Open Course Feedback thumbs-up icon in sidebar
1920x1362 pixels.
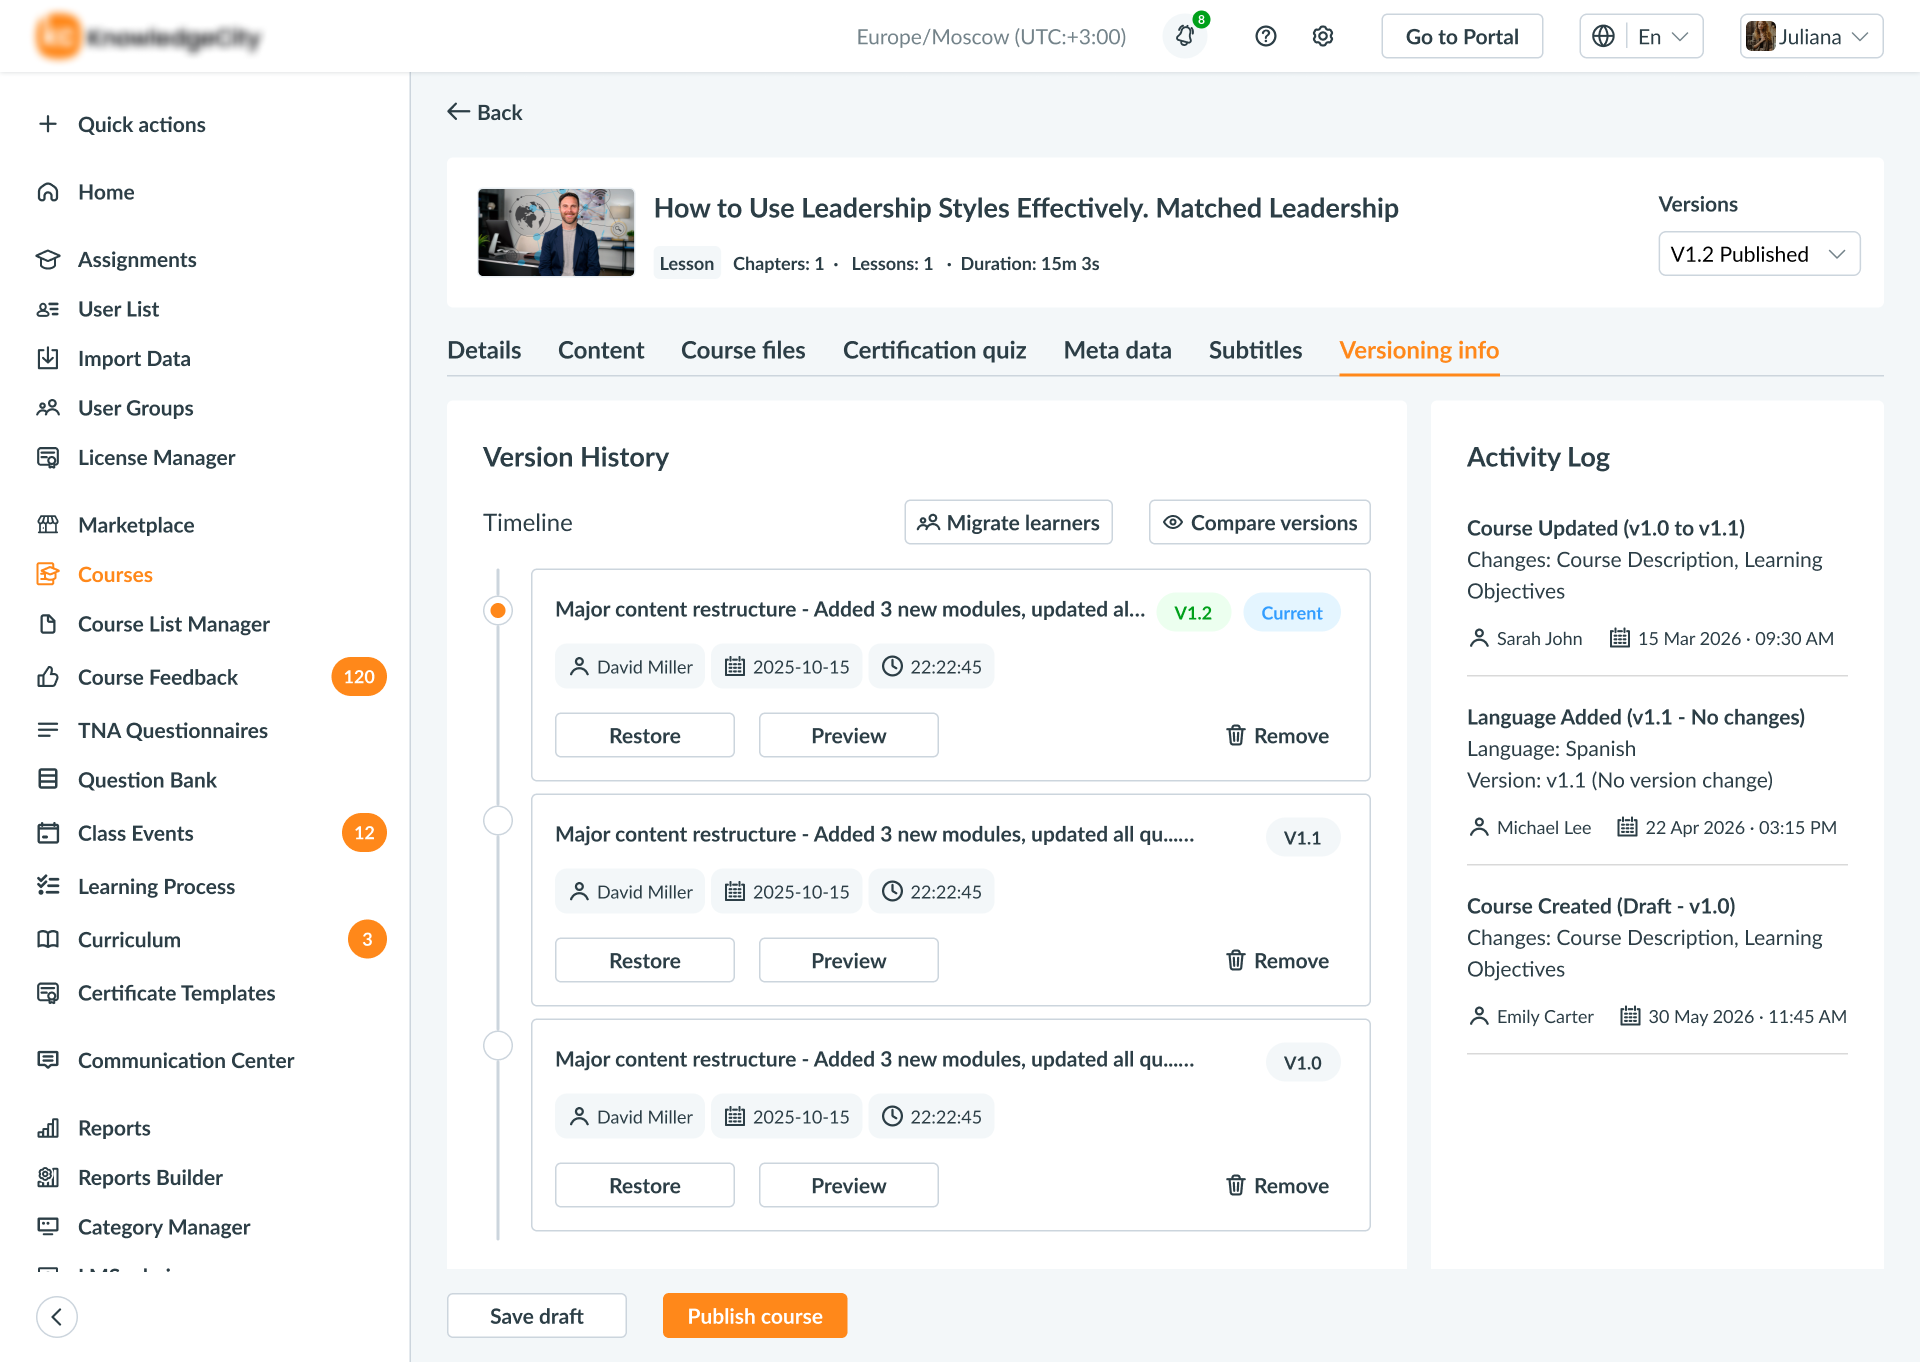[48, 677]
